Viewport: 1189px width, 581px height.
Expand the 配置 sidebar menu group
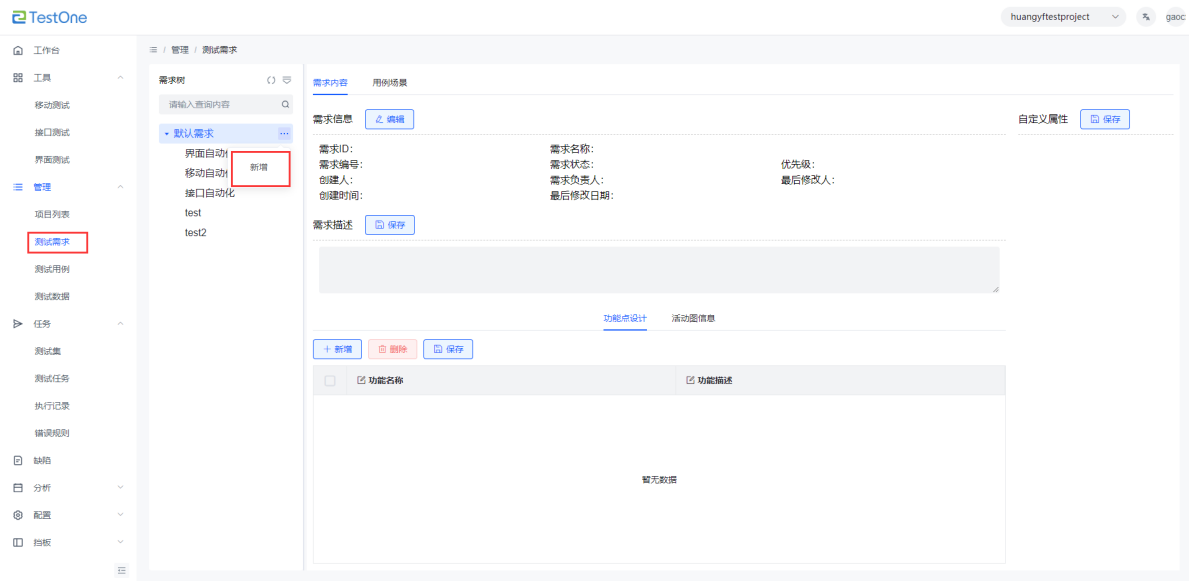coord(120,515)
